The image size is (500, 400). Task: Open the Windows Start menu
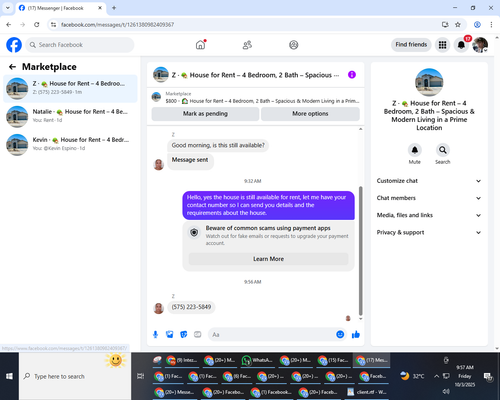(9, 376)
